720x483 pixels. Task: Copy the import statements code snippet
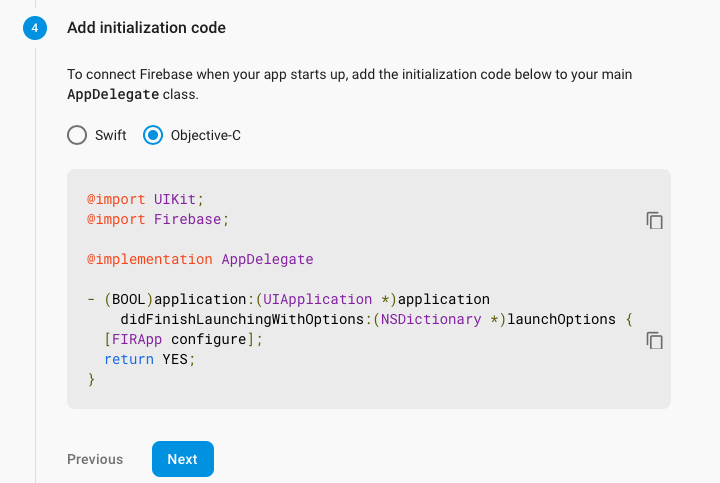point(654,220)
